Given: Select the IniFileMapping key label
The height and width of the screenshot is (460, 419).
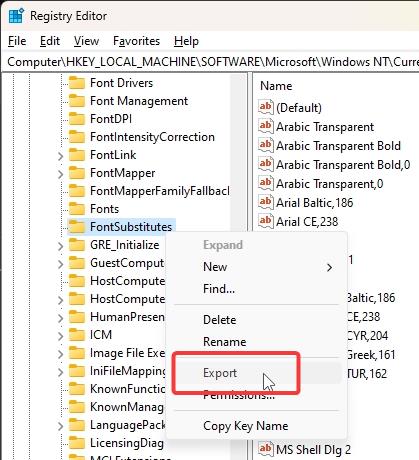Looking at the screenshot, I should (128, 371).
